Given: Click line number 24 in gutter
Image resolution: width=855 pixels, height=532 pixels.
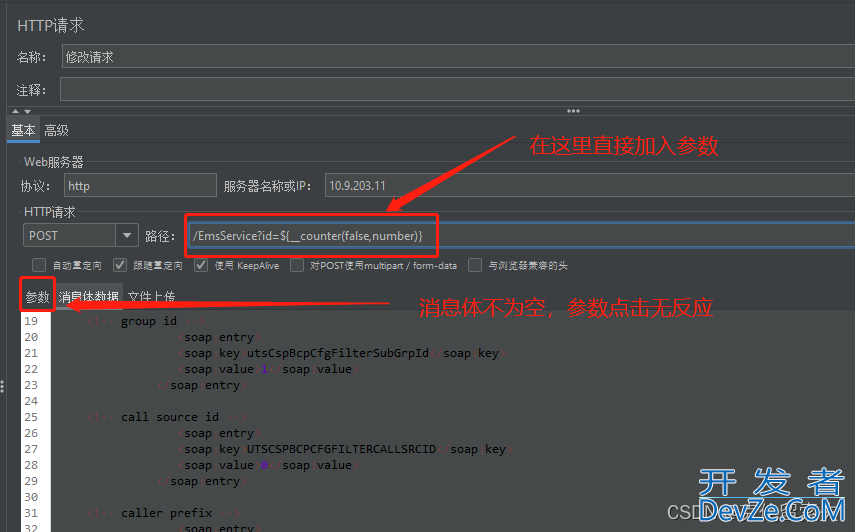Looking at the screenshot, I should (x=31, y=401).
